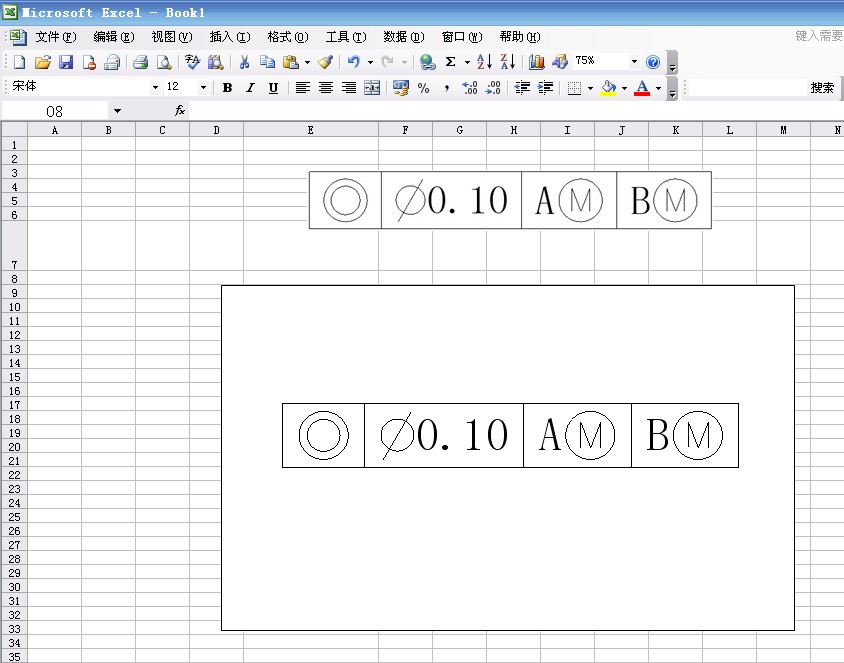844x663 pixels.
Task: Toggle the drawing toolbar icon
Action: (560, 62)
